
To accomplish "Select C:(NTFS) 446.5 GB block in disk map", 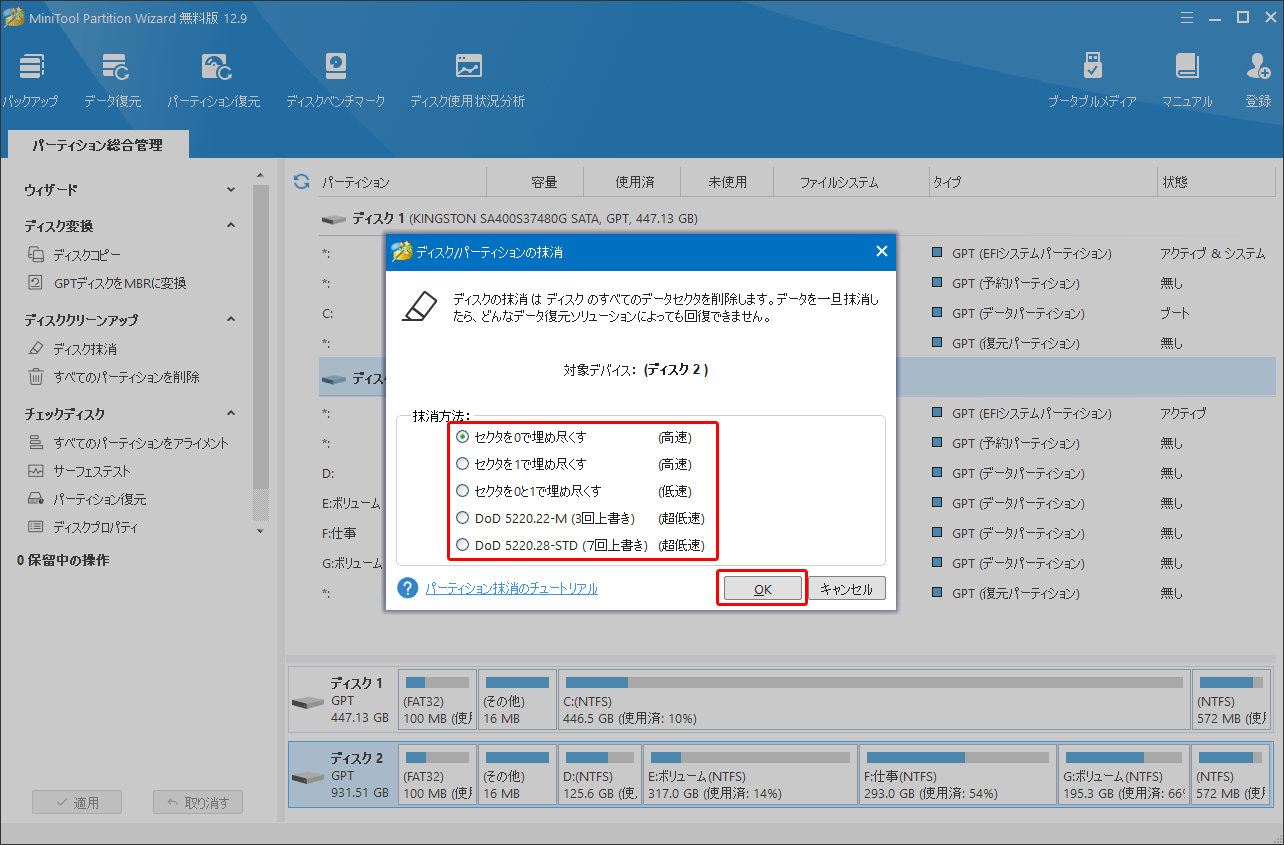I will point(873,700).
